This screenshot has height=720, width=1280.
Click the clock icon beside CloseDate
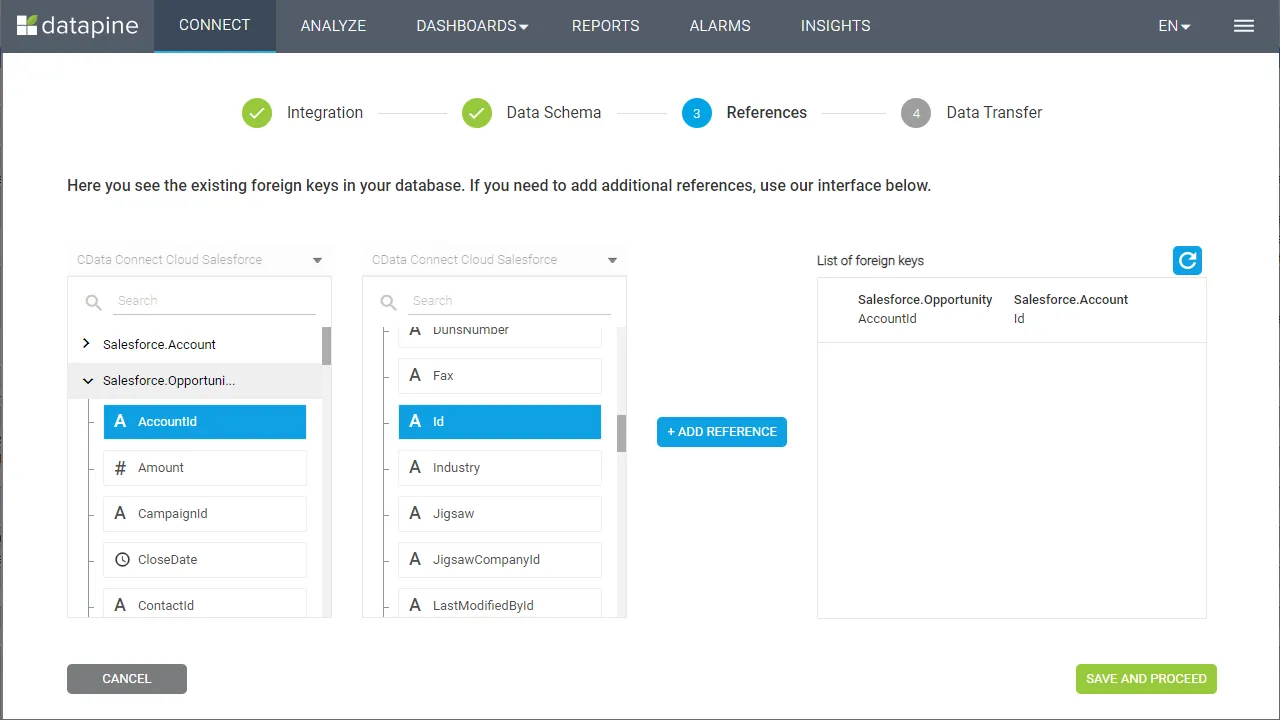pyautogui.click(x=122, y=560)
